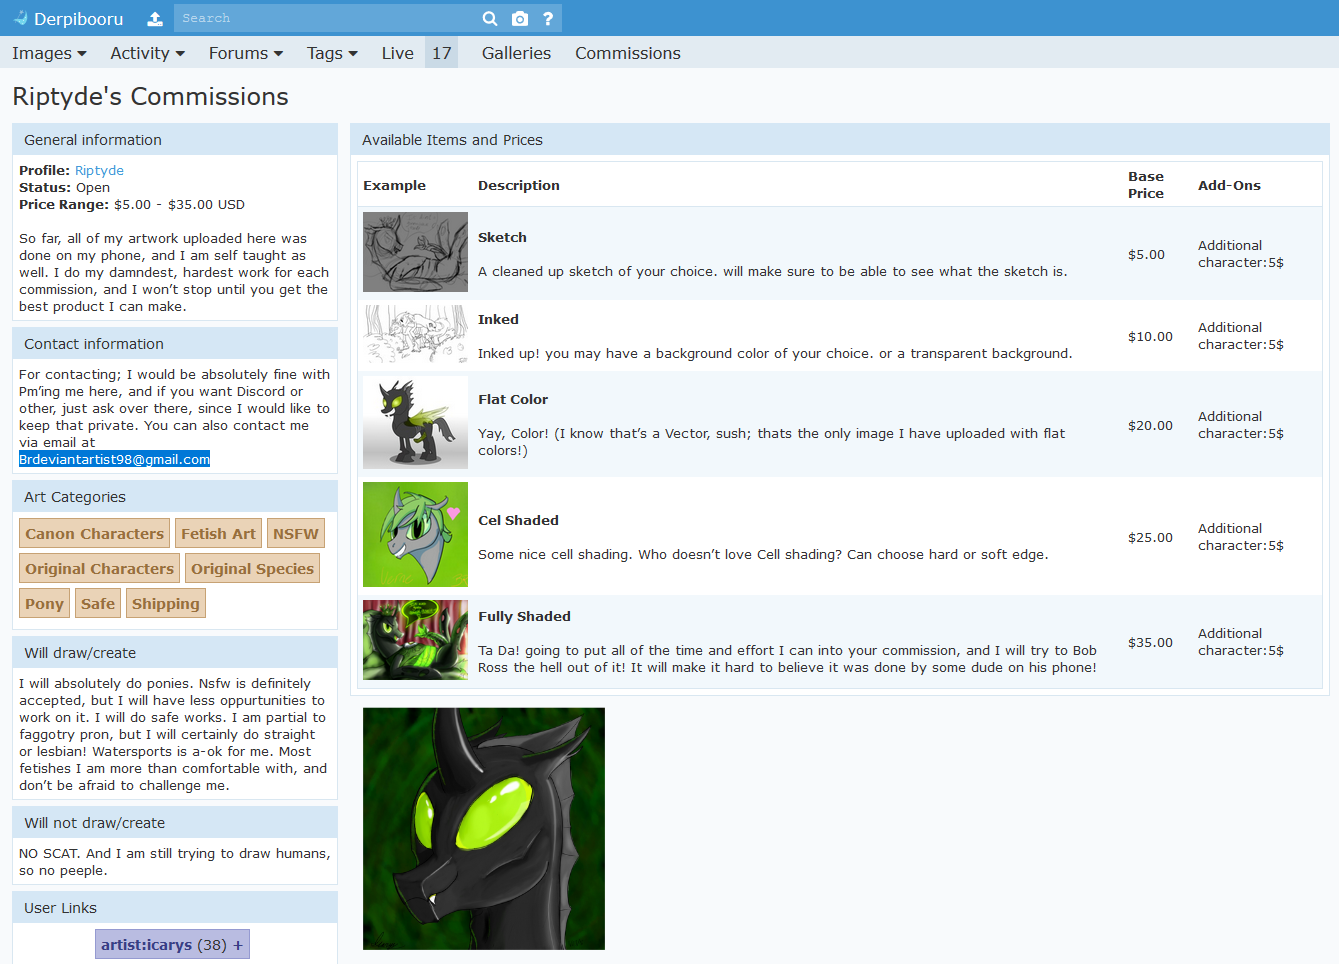Click the Derpibooru logo icon
This screenshot has height=964, width=1339.
click(x=20, y=18)
